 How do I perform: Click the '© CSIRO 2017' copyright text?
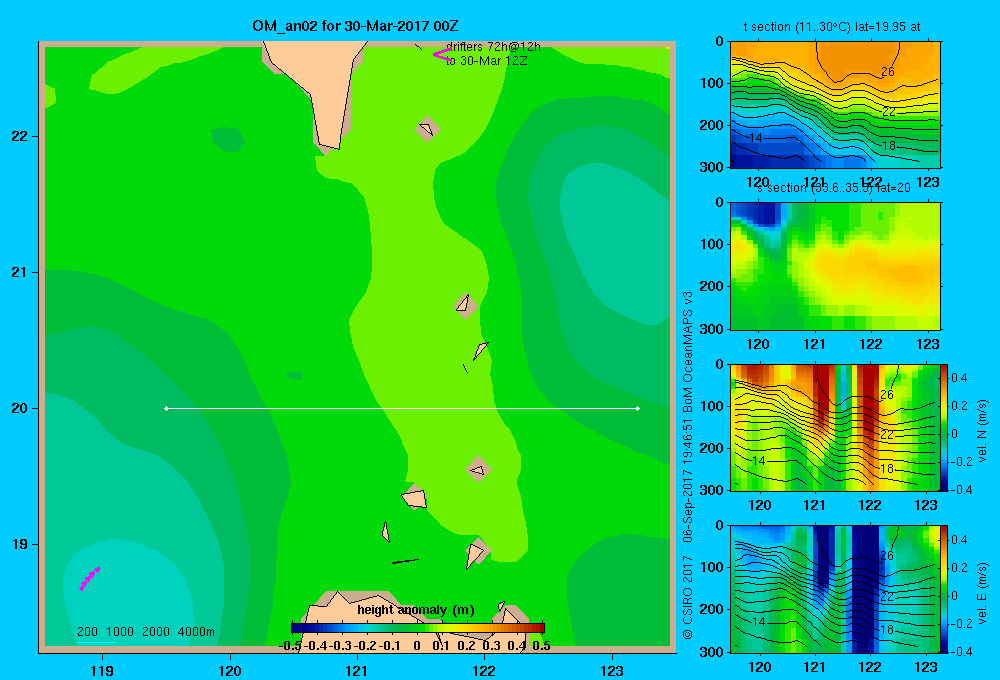688,596
